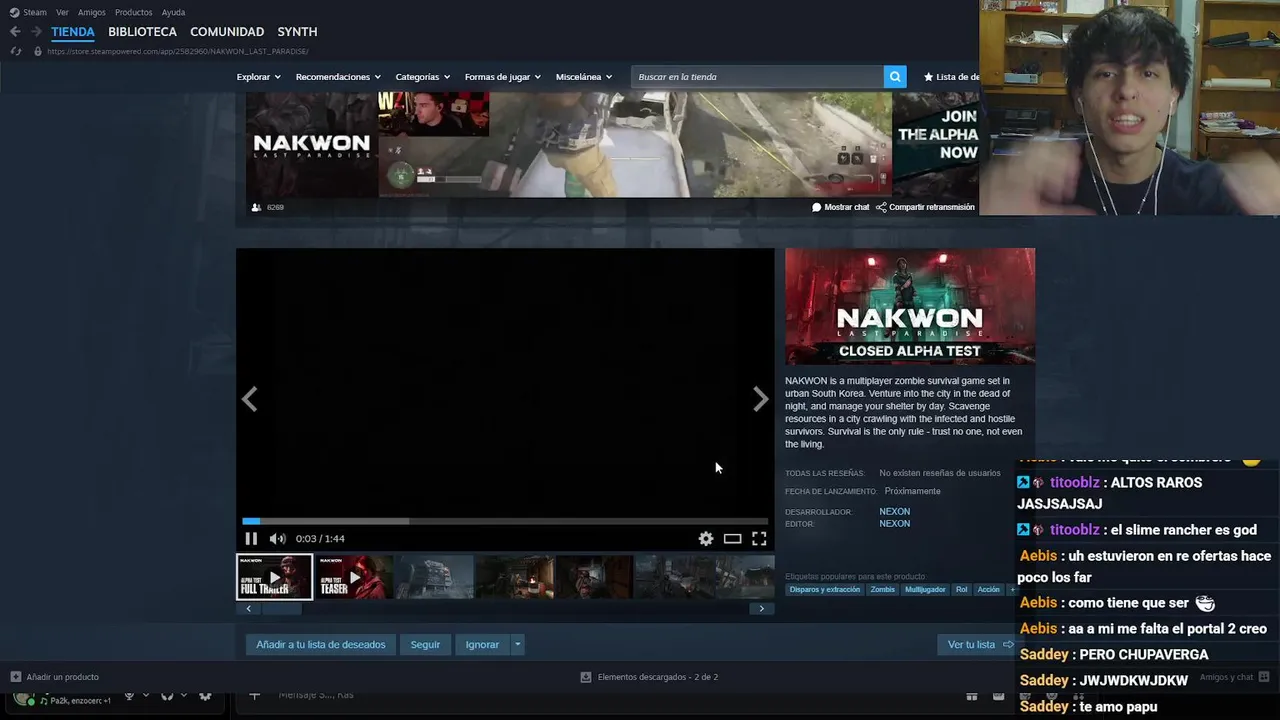Click the Acción tag
The image size is (1280, 720).
pyautogui.click(x=989, y=590)
